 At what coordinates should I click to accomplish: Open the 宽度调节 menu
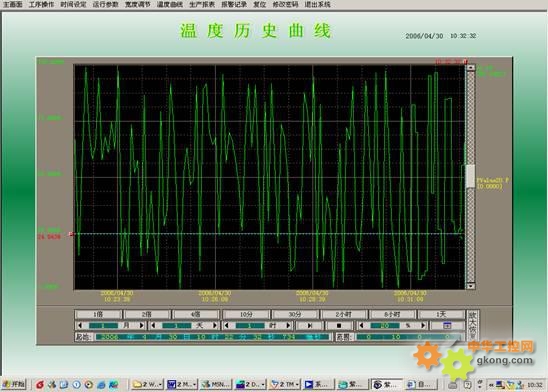(x=137, y=5)
